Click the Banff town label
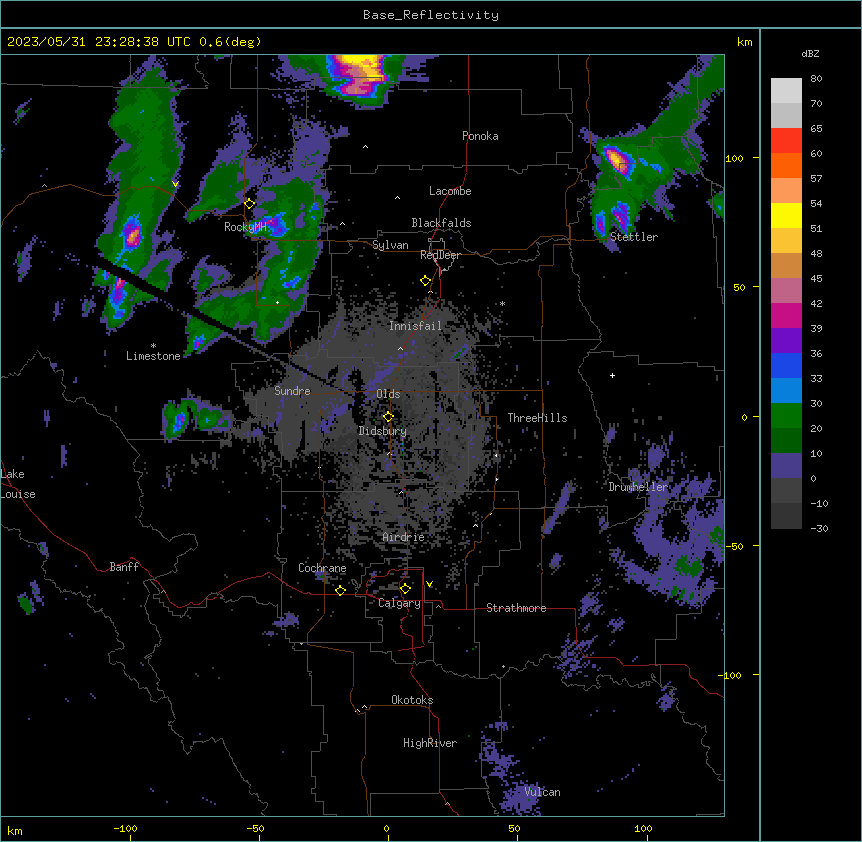The image size is (862, 842). [x=124, y=567]
